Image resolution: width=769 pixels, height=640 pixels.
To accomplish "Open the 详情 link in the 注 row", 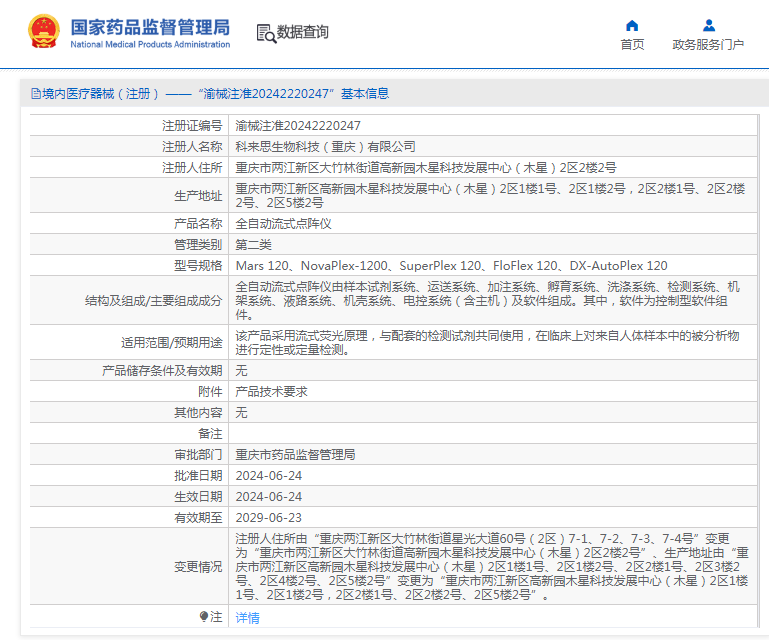I will pyautogui.click(x=247, y=618).
